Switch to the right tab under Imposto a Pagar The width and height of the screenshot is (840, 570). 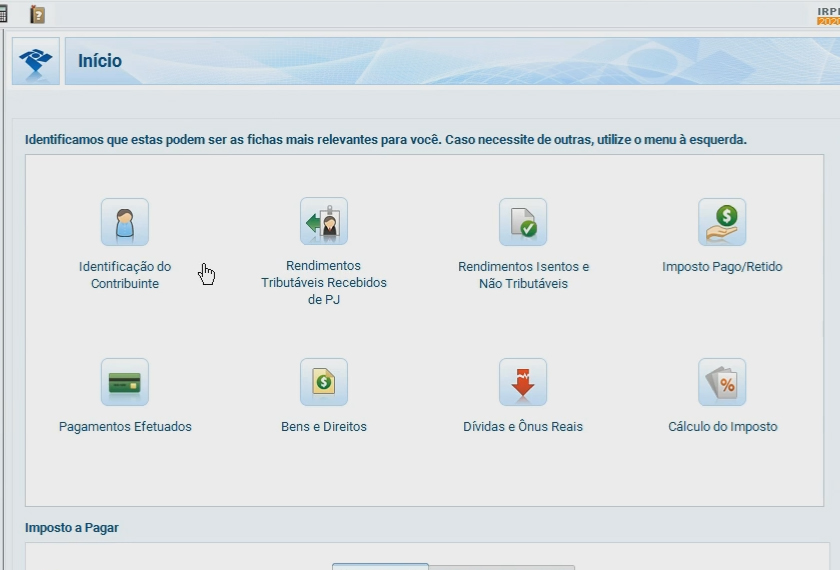tap(502, 567)
